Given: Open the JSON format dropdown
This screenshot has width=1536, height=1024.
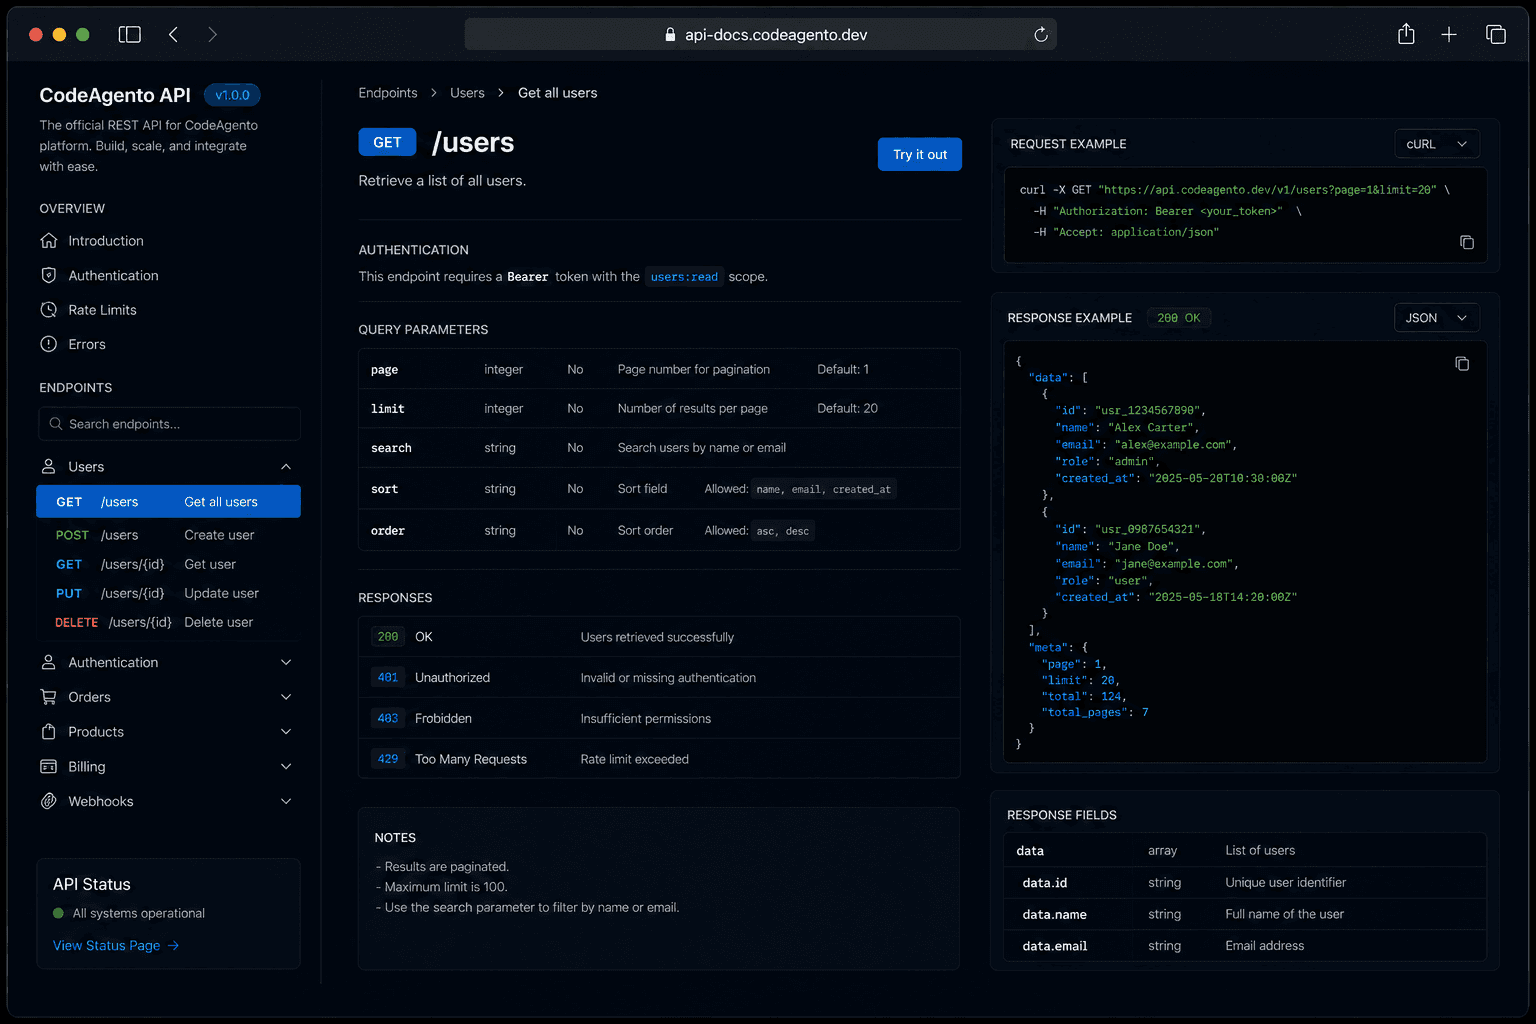Looking at the screenshot, I should 1437,318.
